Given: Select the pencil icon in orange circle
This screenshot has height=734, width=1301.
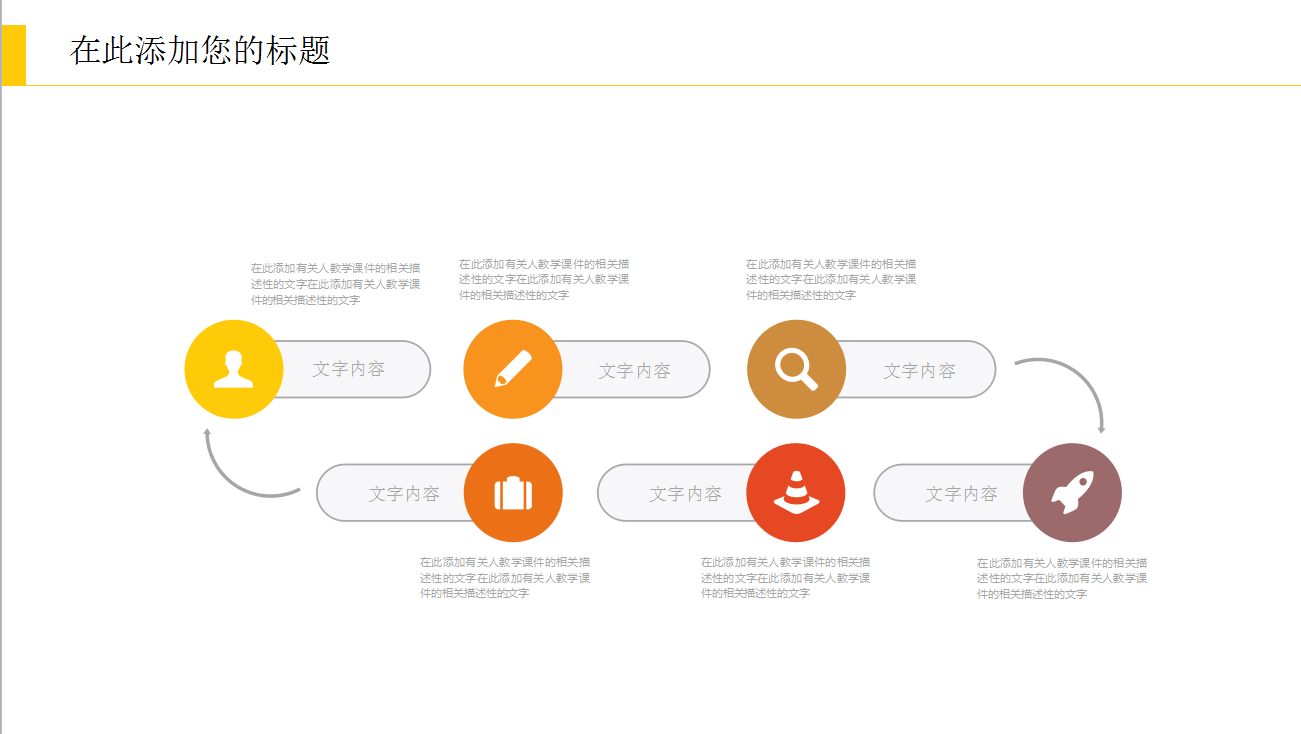Looking at the screenshot, I should coord(513,369).
